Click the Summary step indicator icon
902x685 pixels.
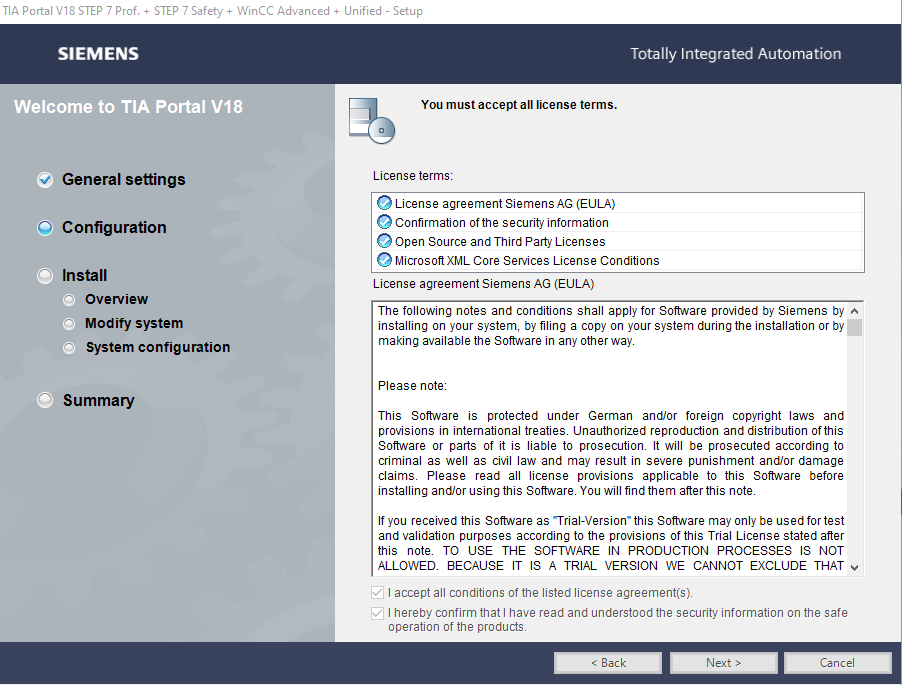[x=45, y=400]
